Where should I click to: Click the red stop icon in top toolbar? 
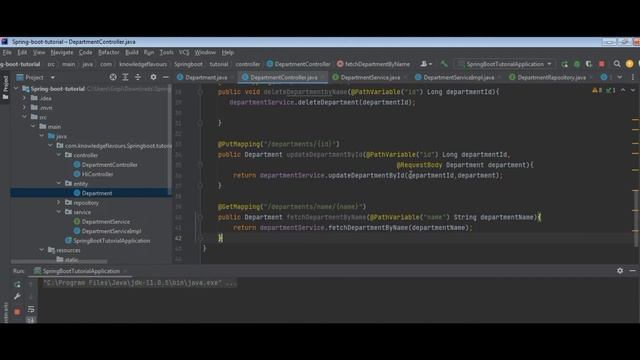(x=601, y=64)
